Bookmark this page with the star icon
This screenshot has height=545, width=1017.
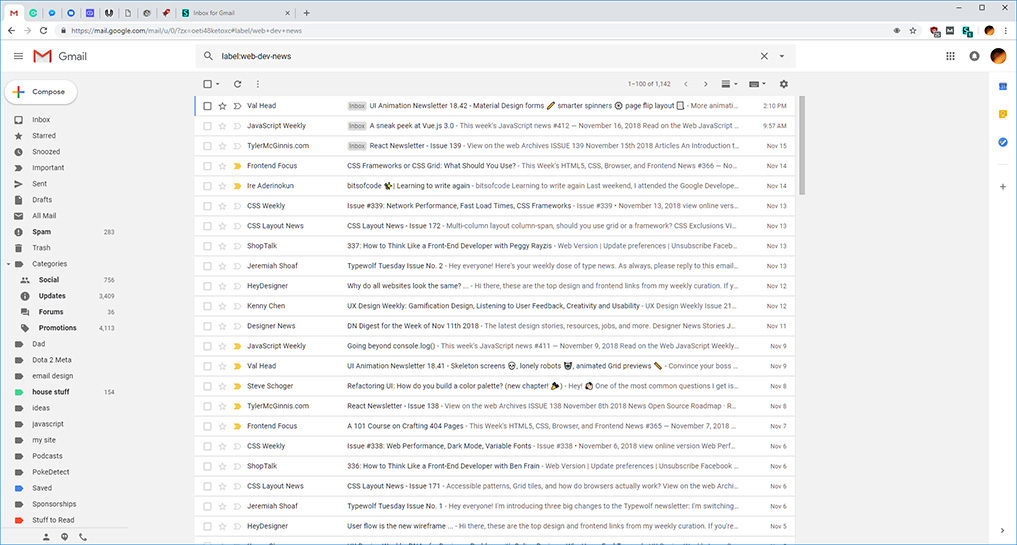click(x=913, y=30)
